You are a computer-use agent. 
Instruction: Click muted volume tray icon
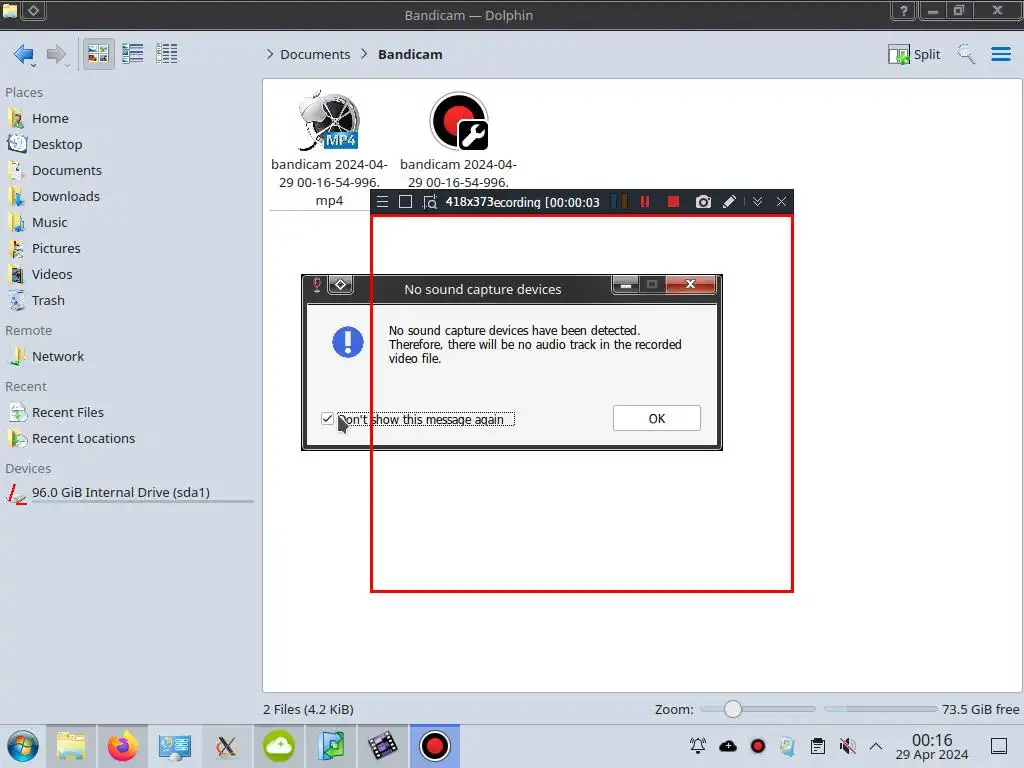point(848,746)
